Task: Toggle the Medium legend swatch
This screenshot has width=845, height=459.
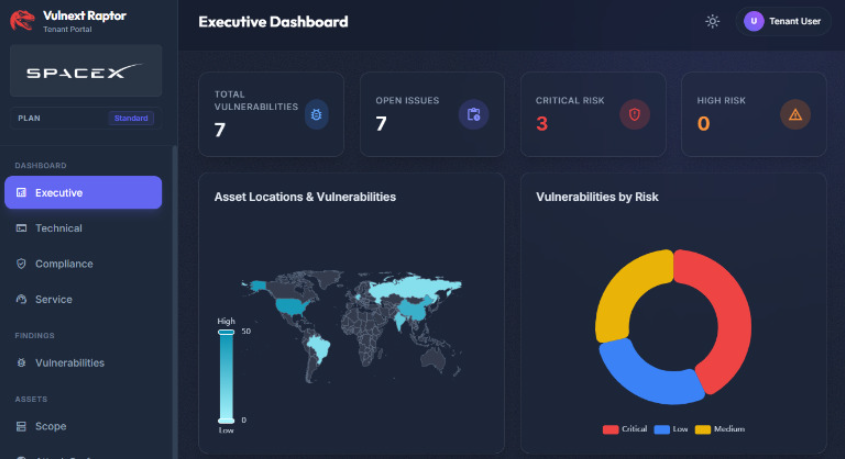Action: pyautogui.click(x=703, y=429)
